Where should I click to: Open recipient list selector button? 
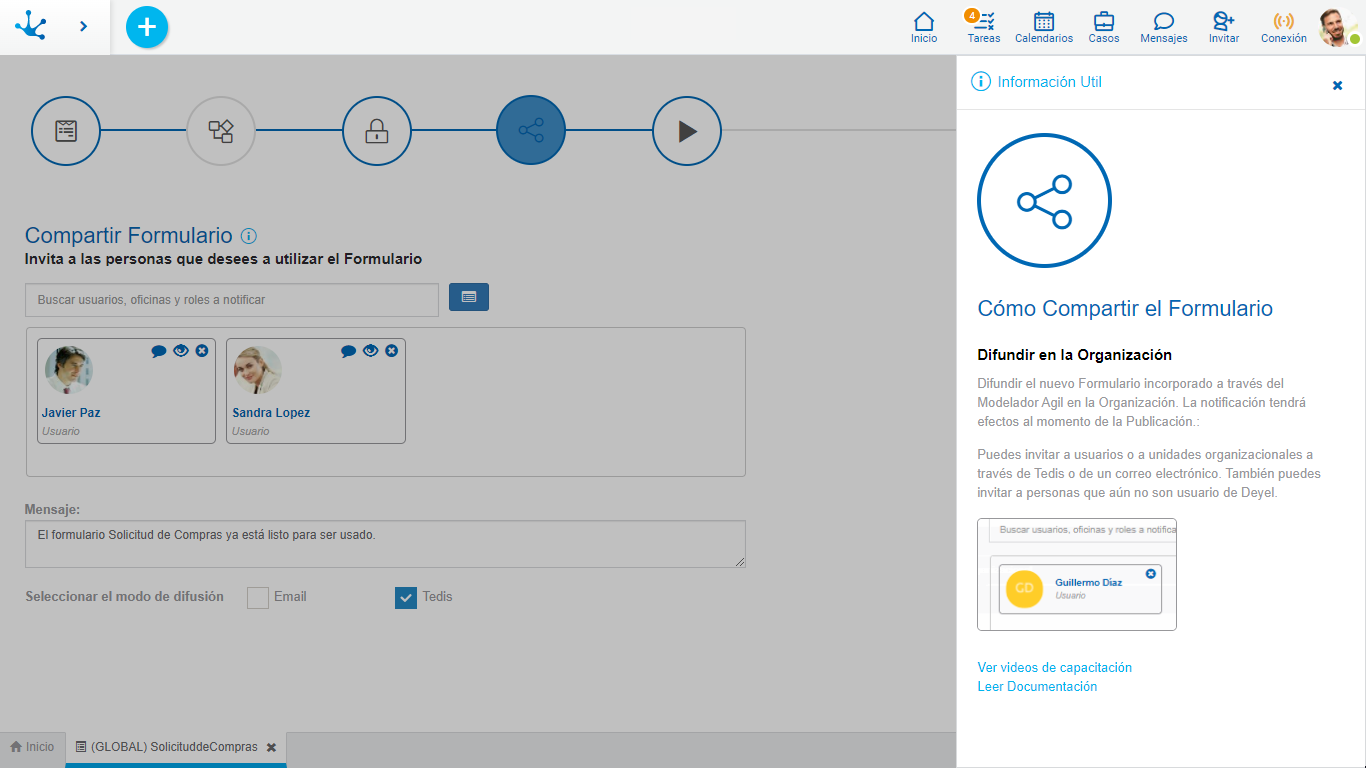coord(468,297)
